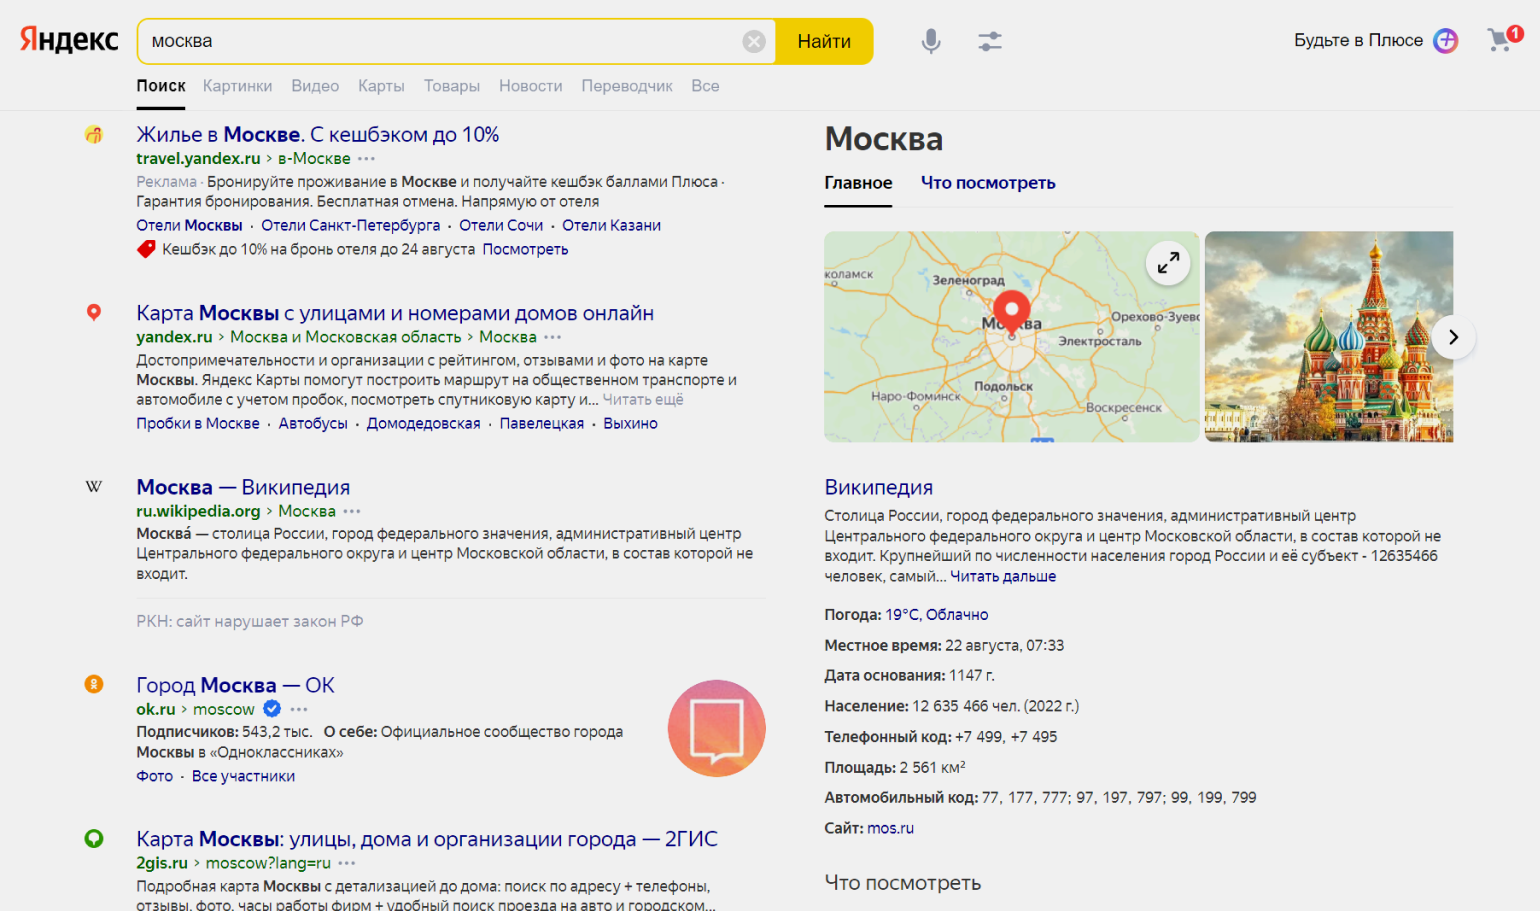
Task: Open search settings sliders icon
Action: 989,41
